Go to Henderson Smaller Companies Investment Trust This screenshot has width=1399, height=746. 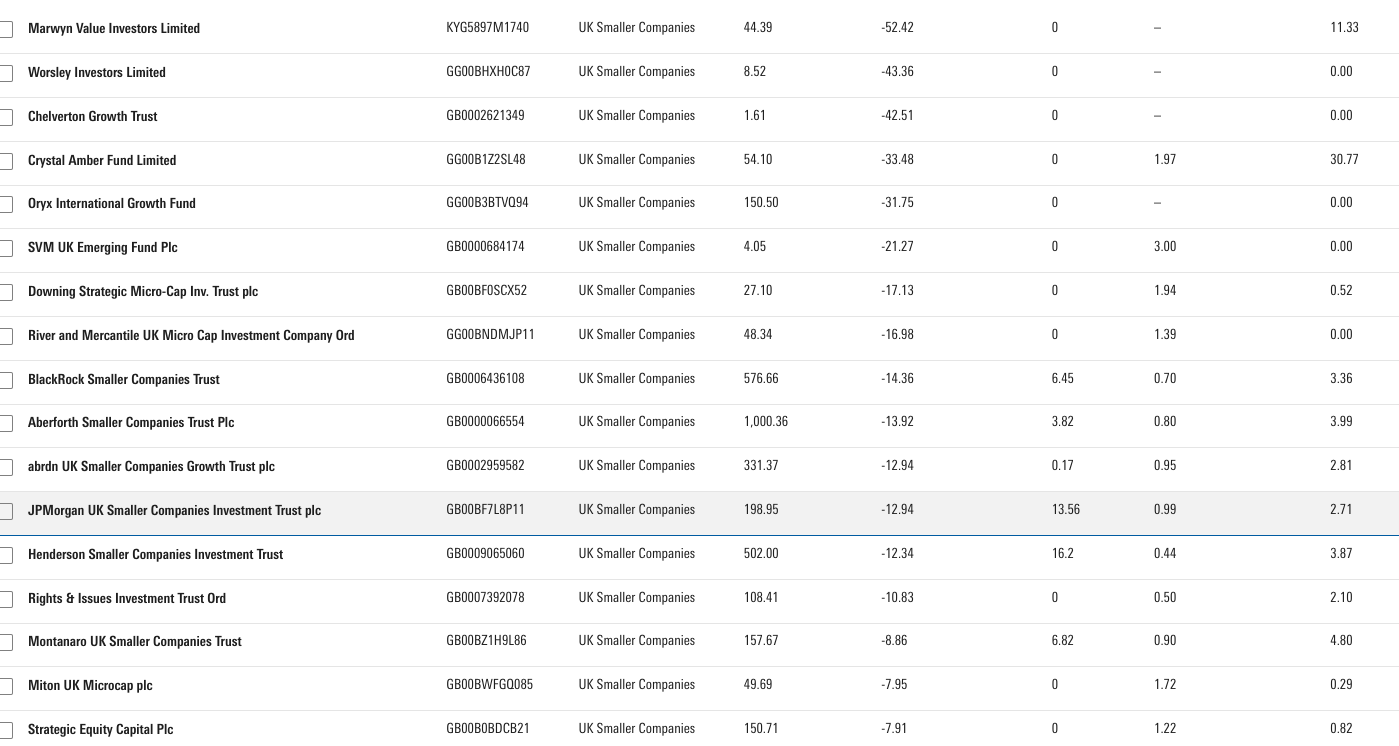tap(156, 554)
